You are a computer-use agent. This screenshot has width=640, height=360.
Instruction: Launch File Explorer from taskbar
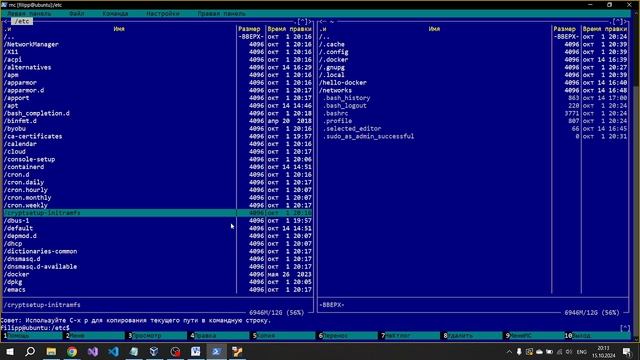tap(51, 351)
